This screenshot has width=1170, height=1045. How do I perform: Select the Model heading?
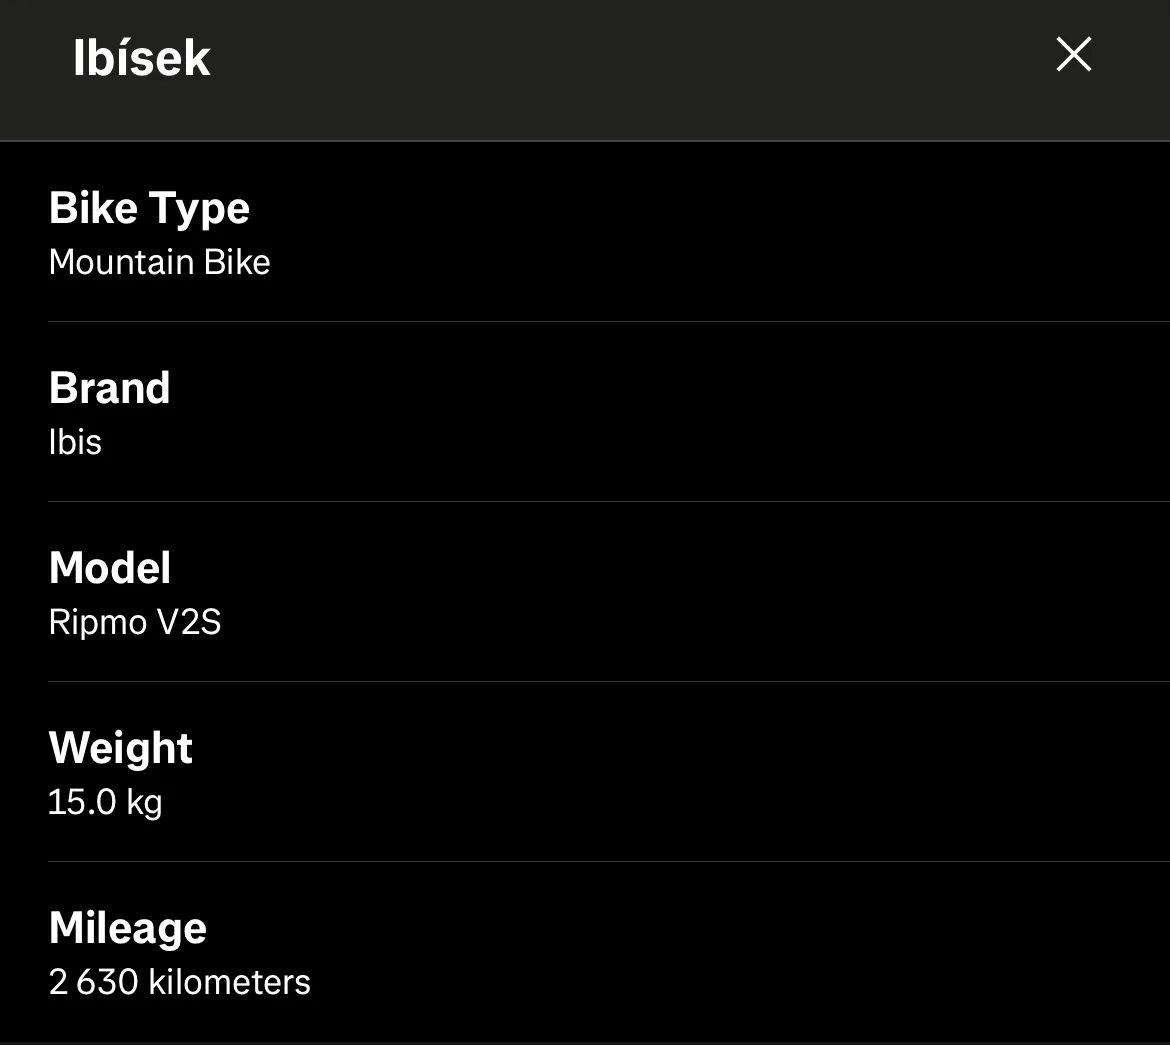pyautogui.click(x=109, y=568)
